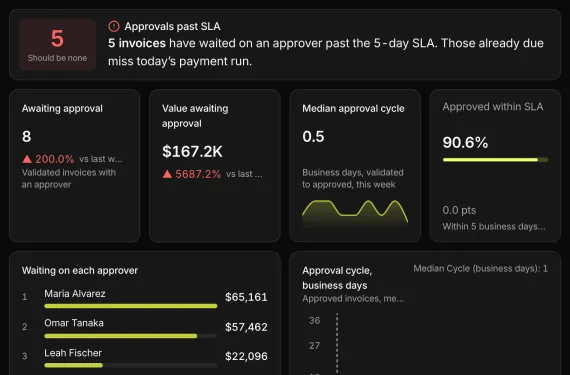This screenshot has height=375, width=570.
Task: Click the '0.0 pts' label
Action: [459, 210]
